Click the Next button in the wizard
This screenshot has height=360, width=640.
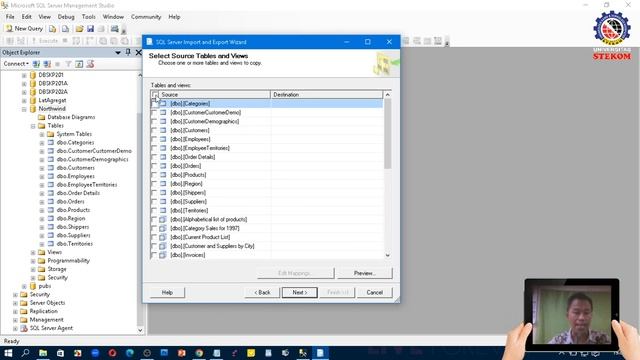[x=300, y=293]
